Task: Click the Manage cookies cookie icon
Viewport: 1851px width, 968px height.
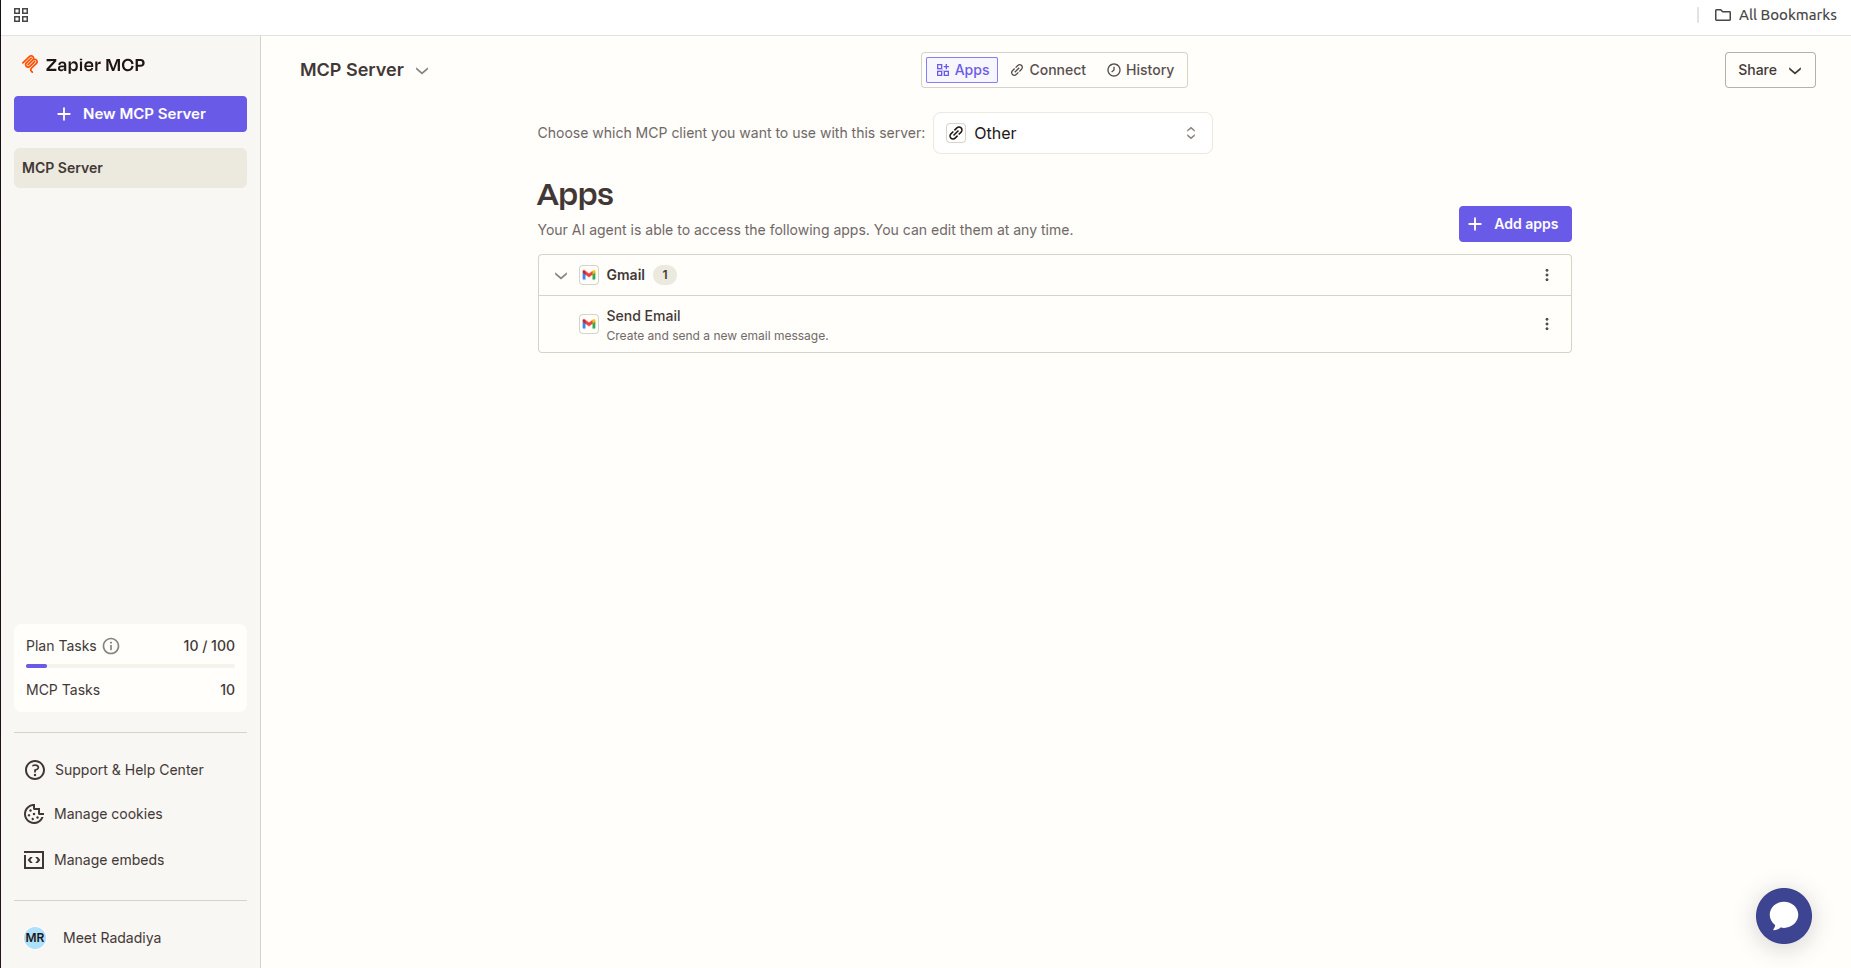Action: click(34, 814)
